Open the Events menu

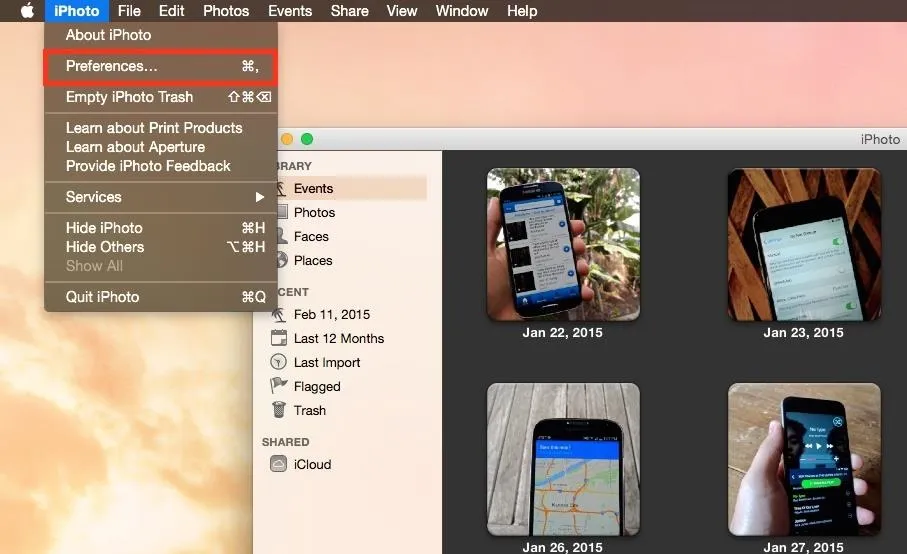point(290,11)
